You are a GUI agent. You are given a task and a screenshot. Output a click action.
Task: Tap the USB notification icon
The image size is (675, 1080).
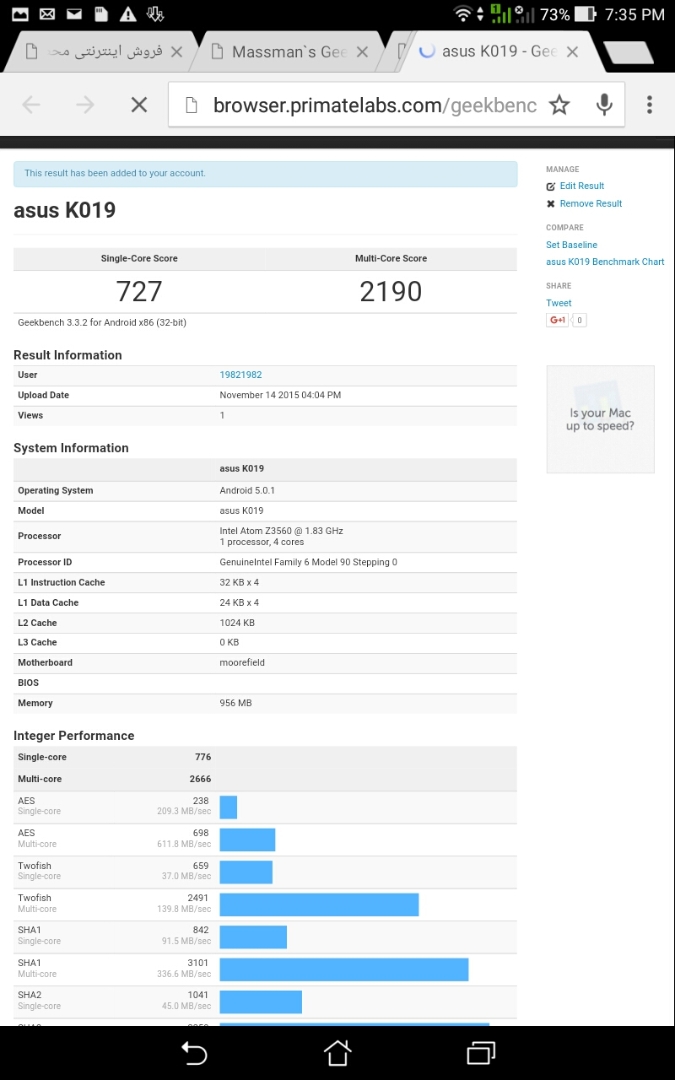(156, 14)
